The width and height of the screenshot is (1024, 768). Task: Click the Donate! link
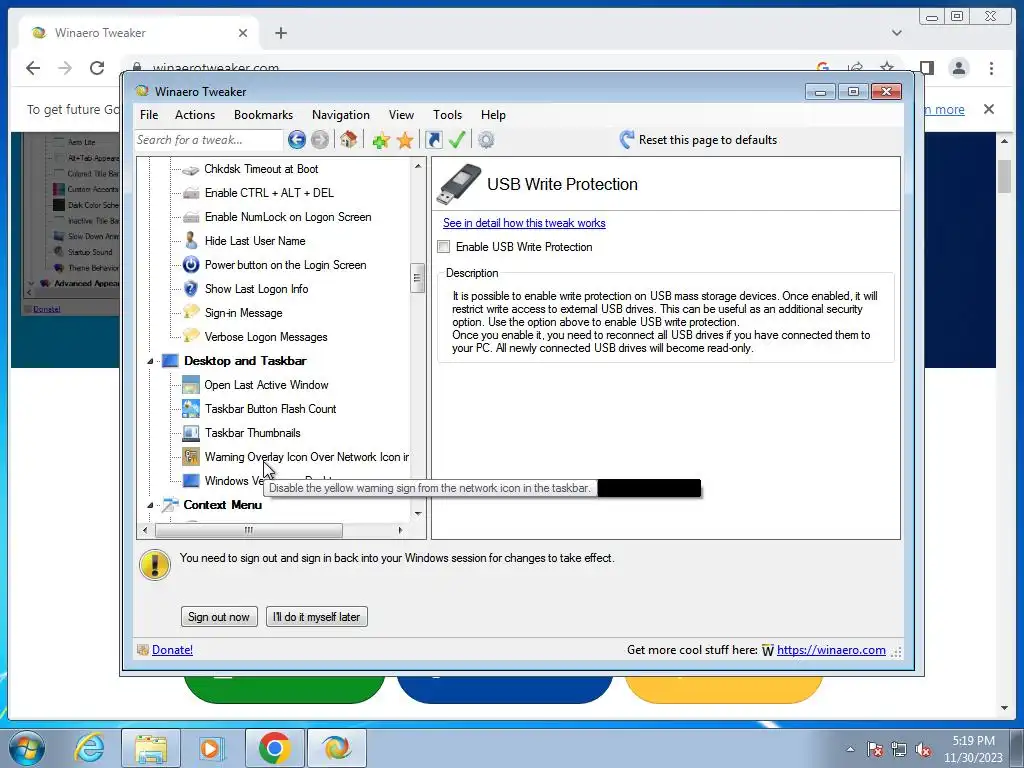(172, 650)
